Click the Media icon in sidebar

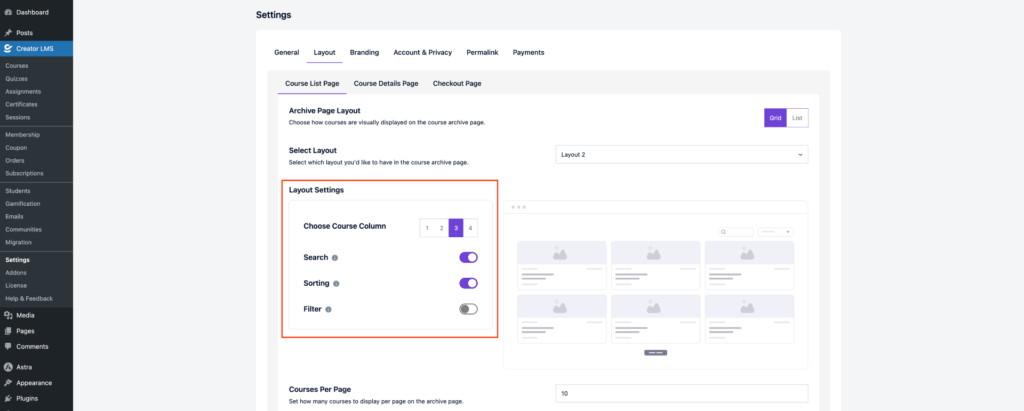[x=8, y=315]
